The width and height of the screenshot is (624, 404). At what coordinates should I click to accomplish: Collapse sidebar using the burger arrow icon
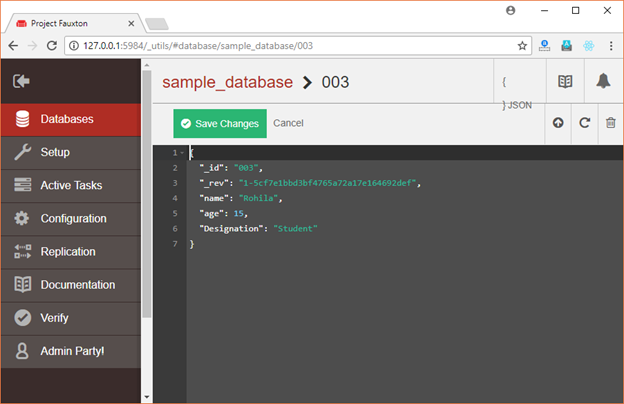(21, 81)
